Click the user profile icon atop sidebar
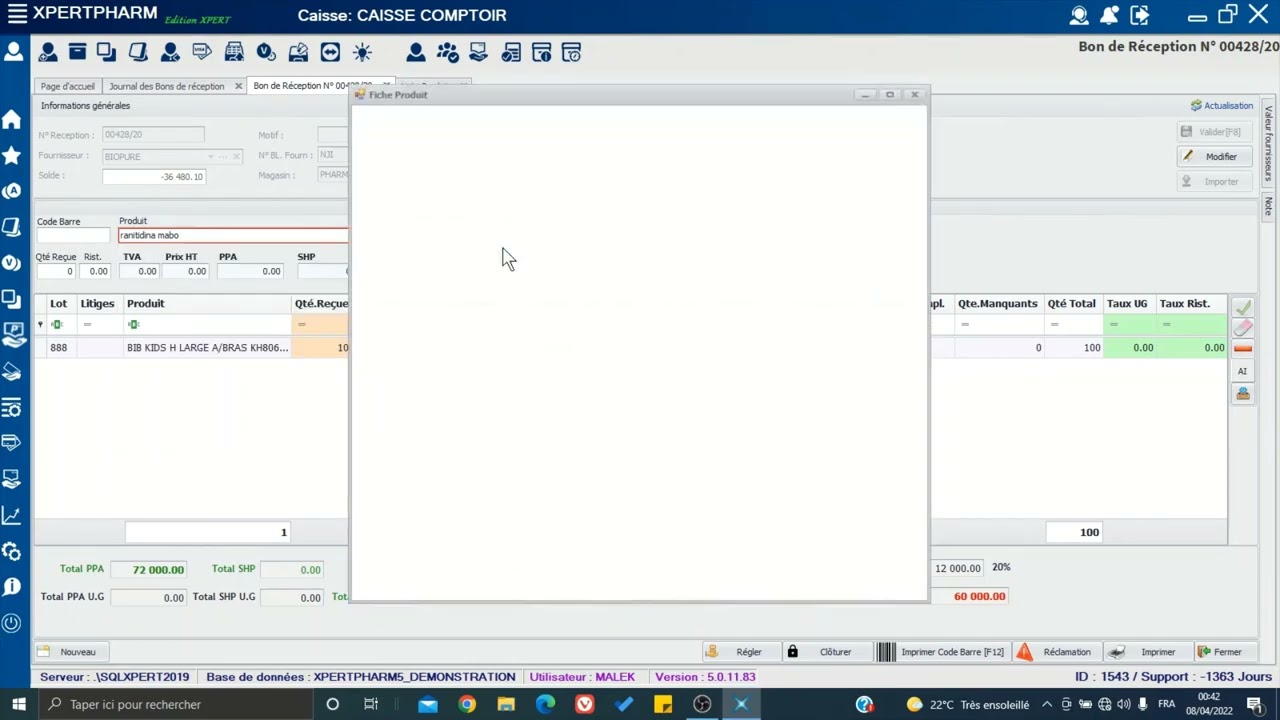Image resolution: width=1280 pixels, height=720 pixels. tap(13, 52)
